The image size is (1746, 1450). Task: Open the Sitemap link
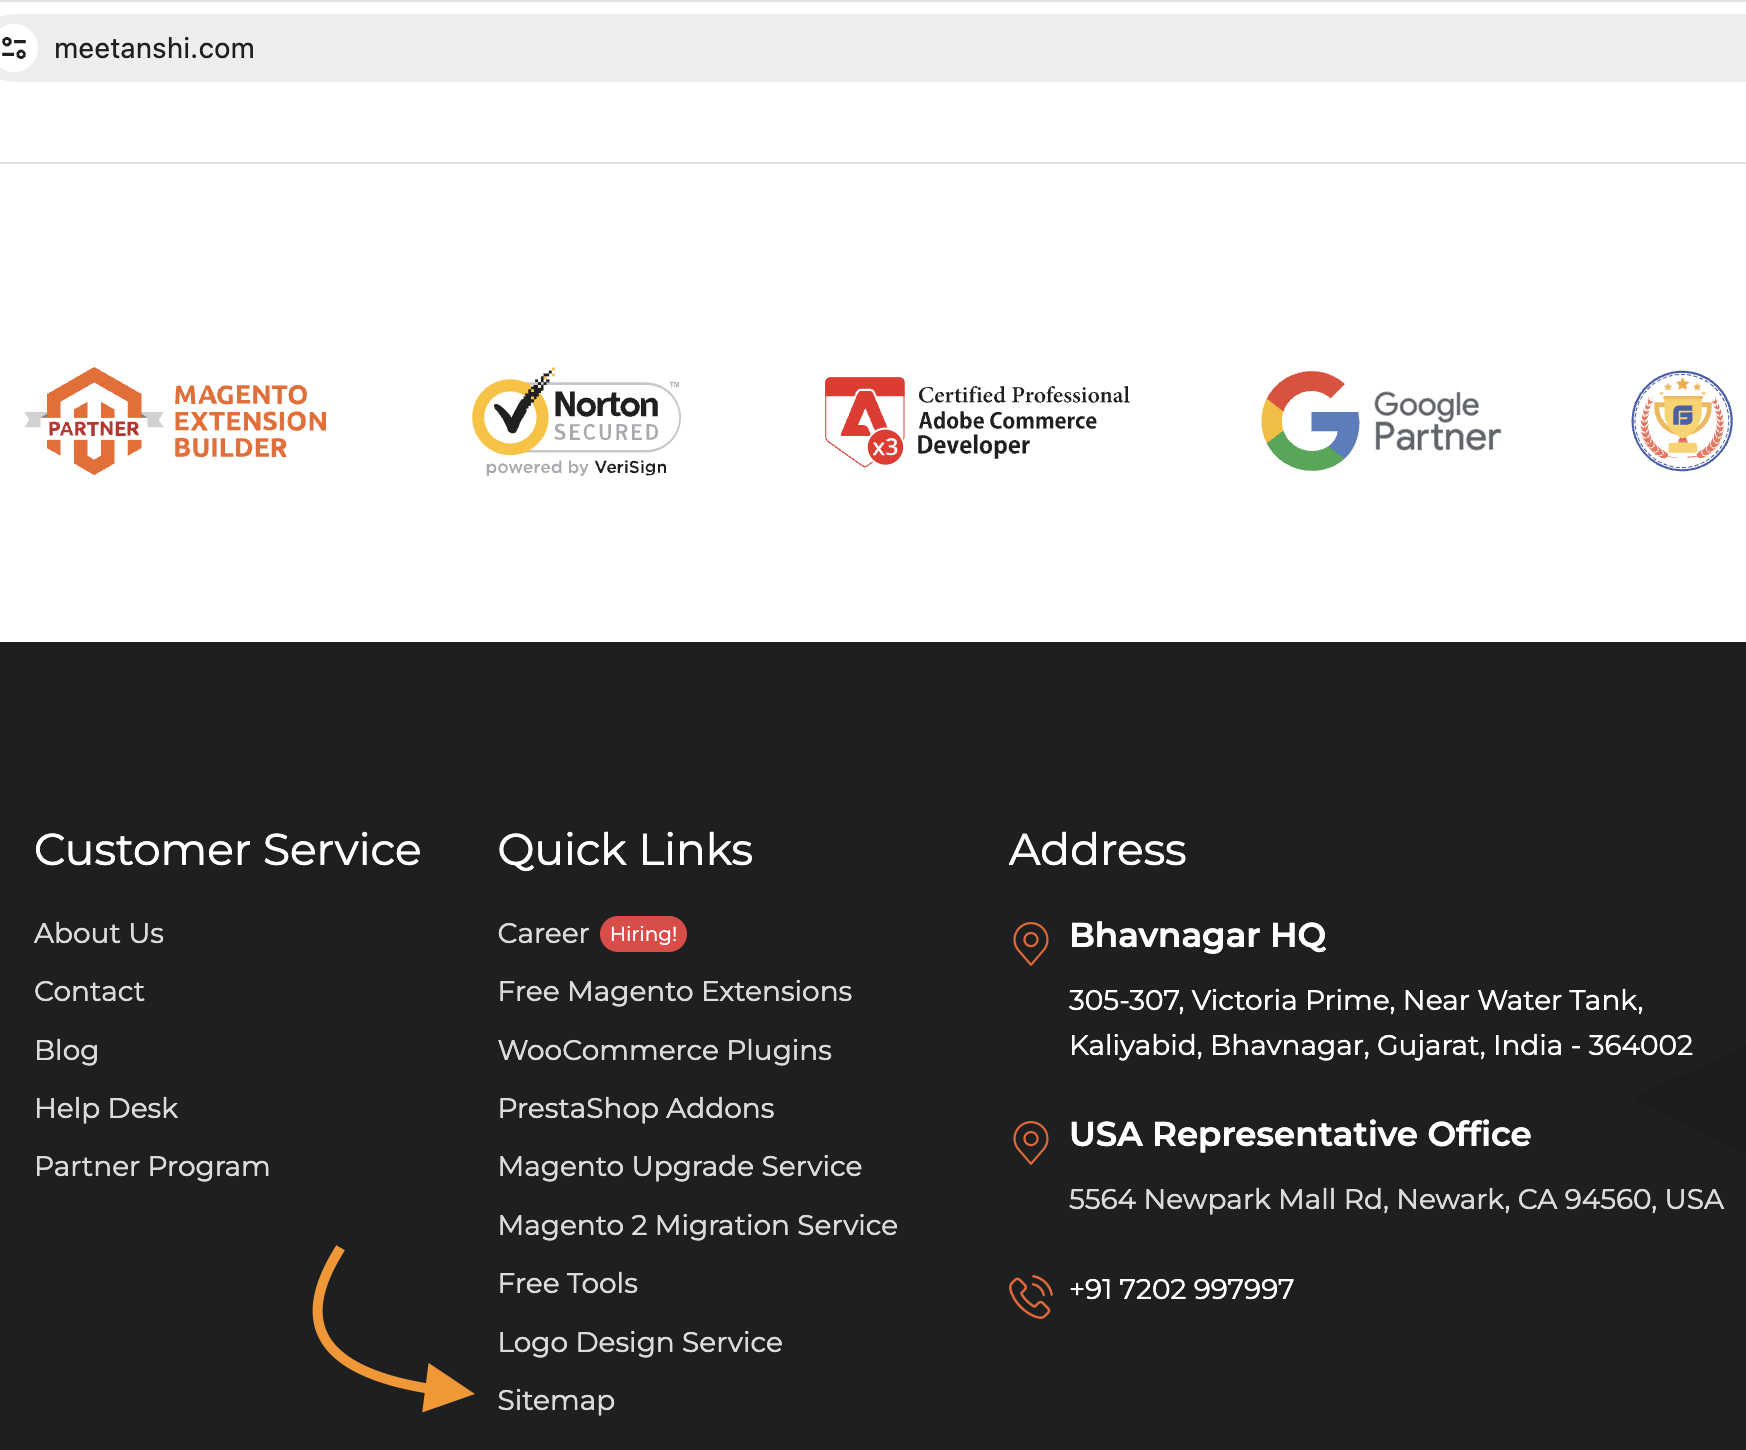click(x=556, y=1400)
